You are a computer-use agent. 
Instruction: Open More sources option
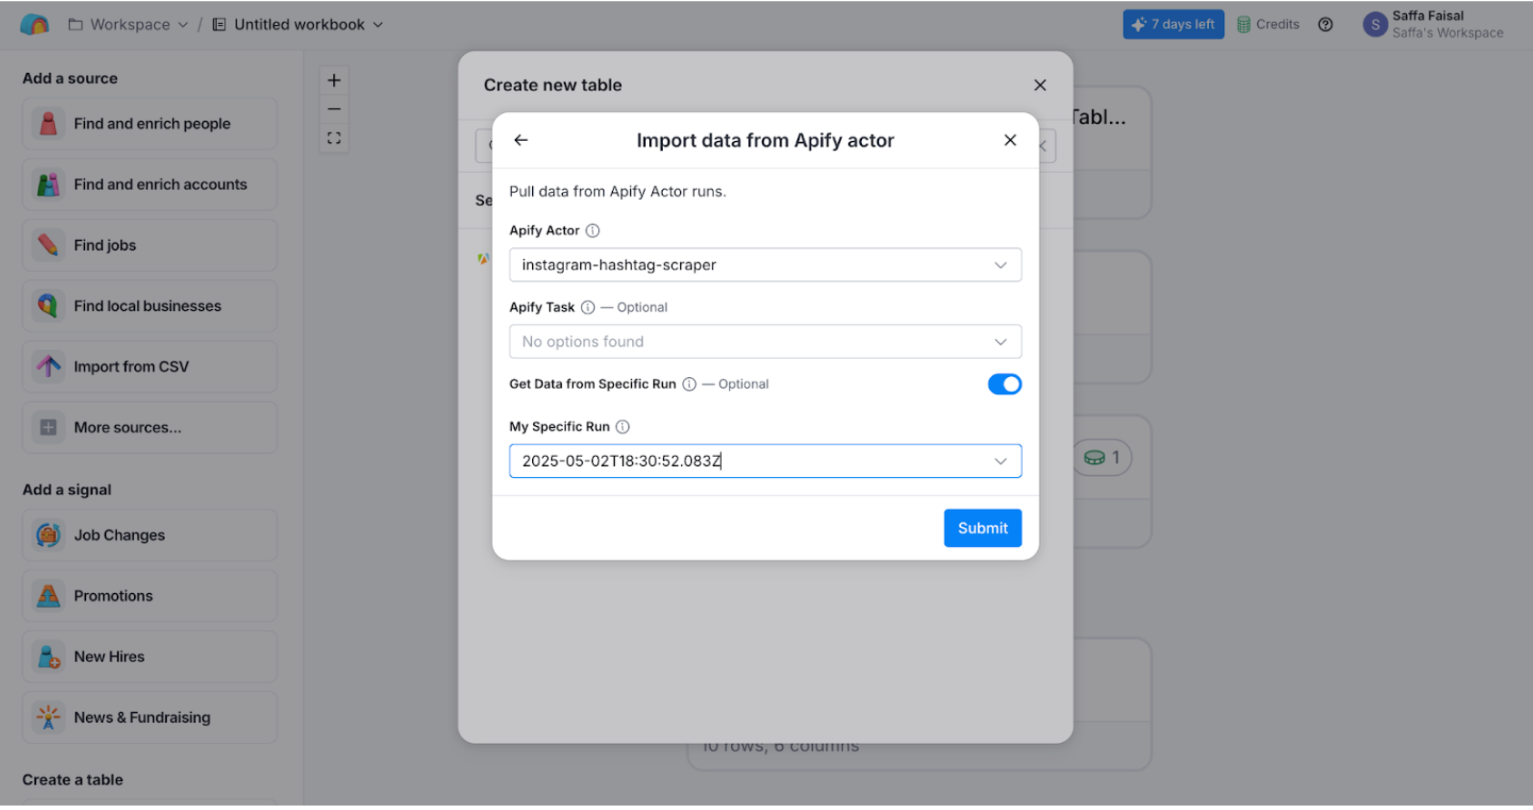click(150, 428)
